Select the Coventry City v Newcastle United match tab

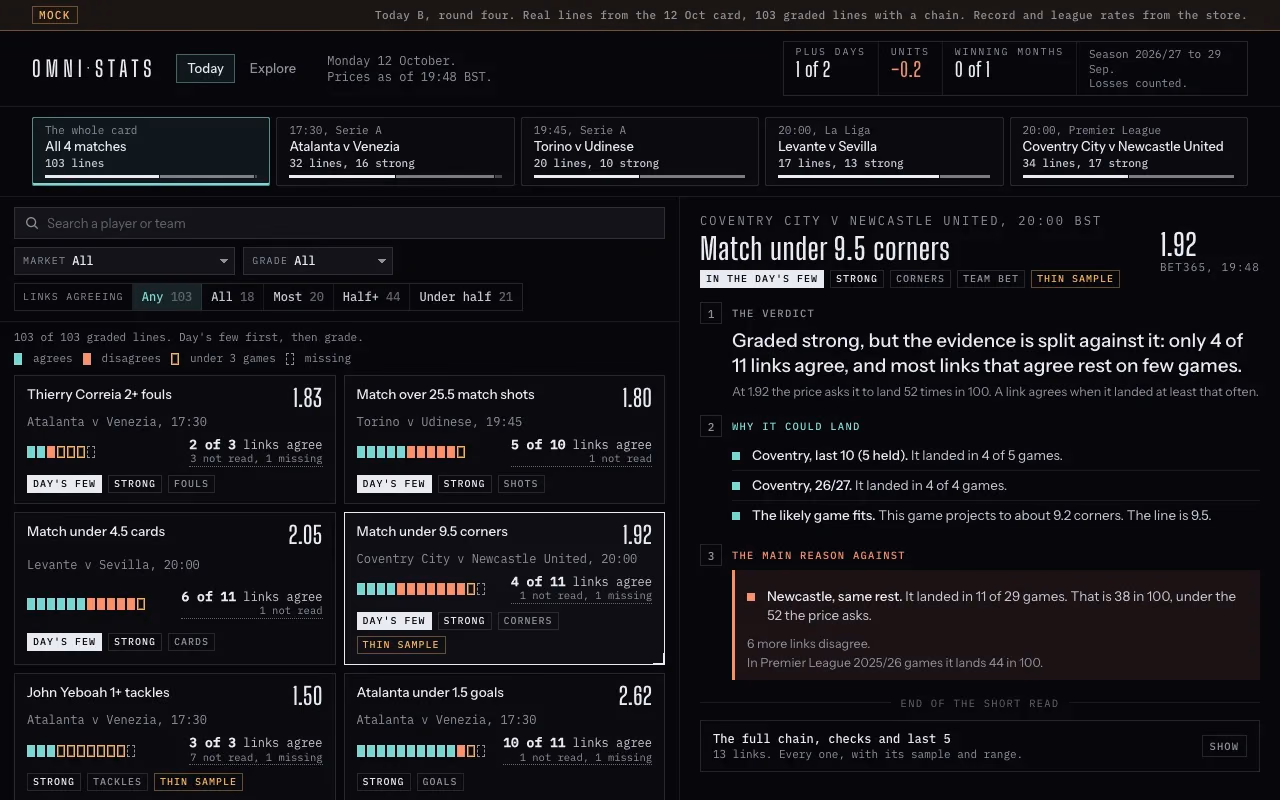pyautogui.click(x=1128, y=151)
